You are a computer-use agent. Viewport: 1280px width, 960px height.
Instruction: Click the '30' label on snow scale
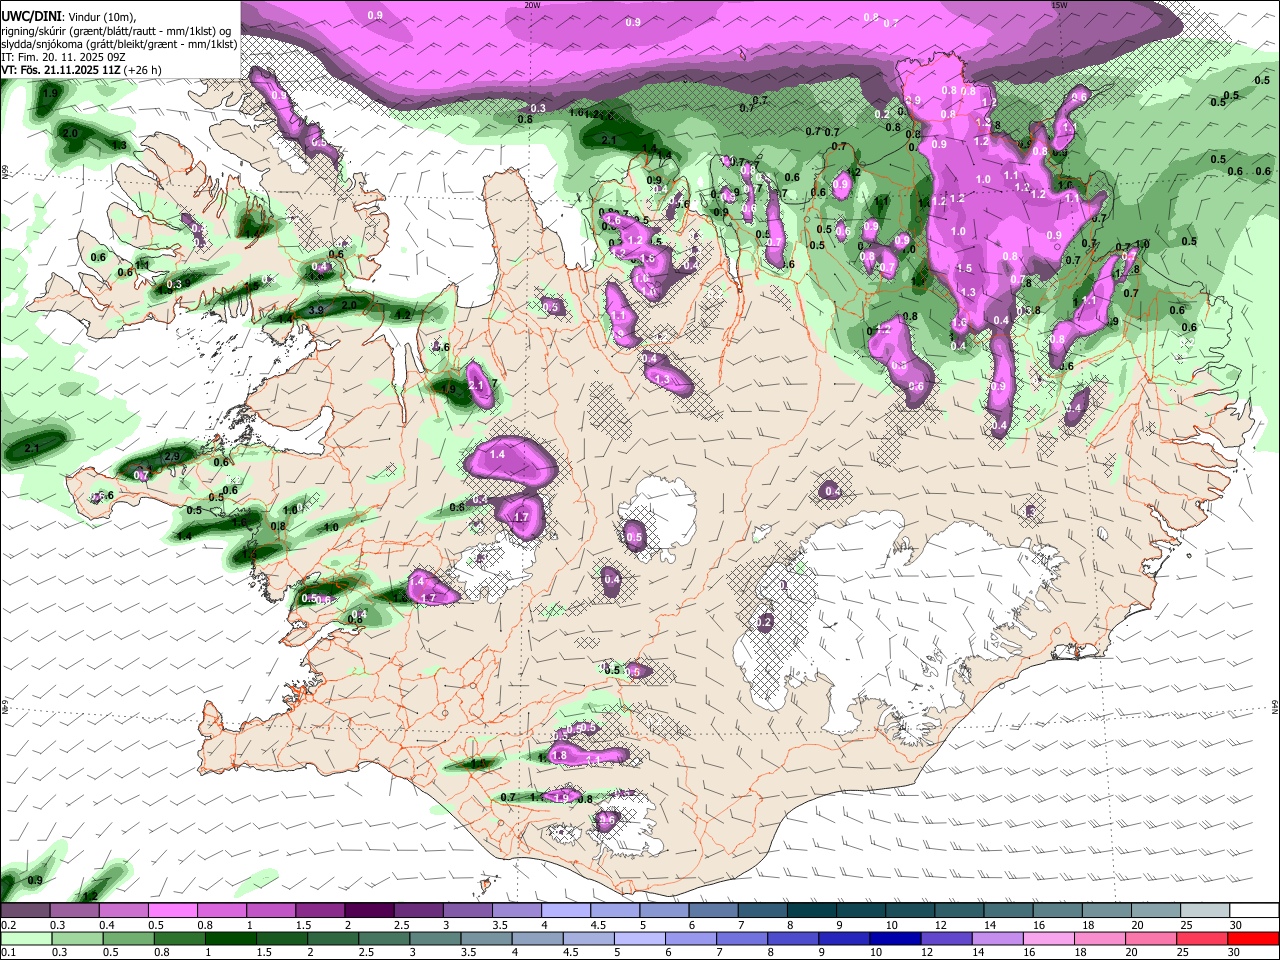tap(1235, 925)
